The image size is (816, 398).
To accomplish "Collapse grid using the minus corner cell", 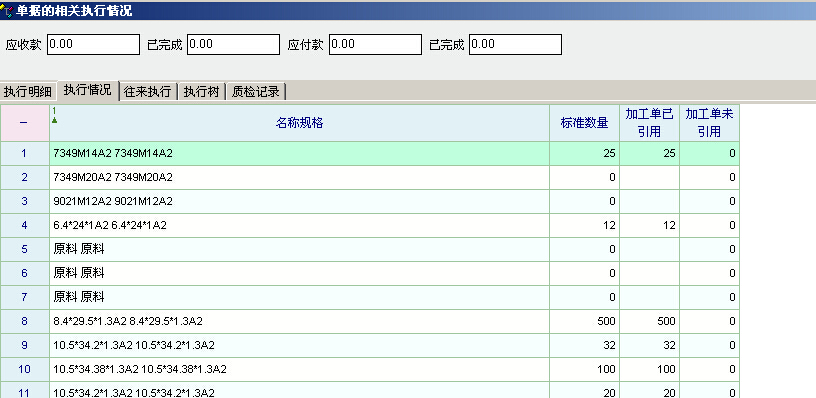I will point(24,123).
